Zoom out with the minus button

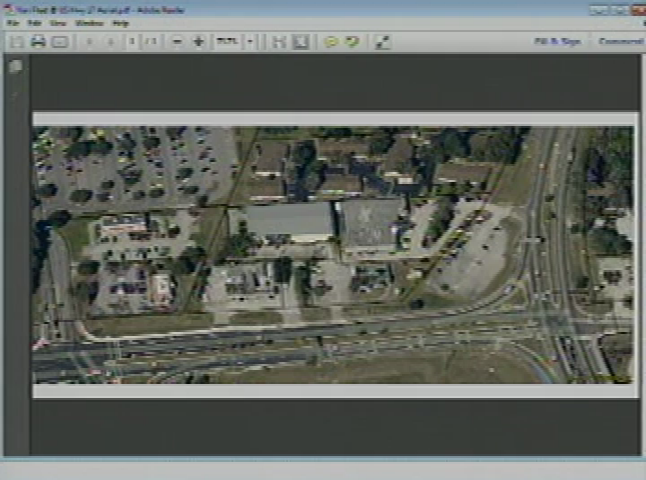coord(177,42)
